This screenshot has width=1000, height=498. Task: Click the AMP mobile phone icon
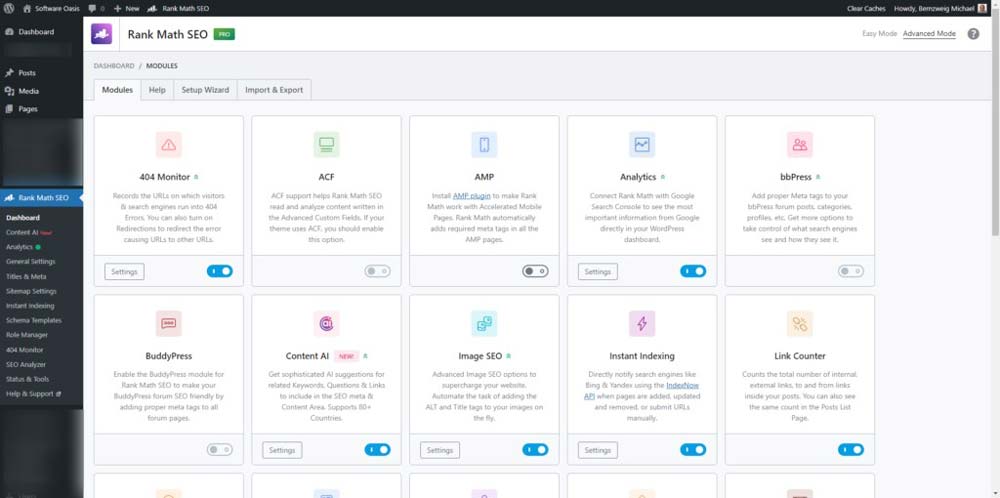484,145
